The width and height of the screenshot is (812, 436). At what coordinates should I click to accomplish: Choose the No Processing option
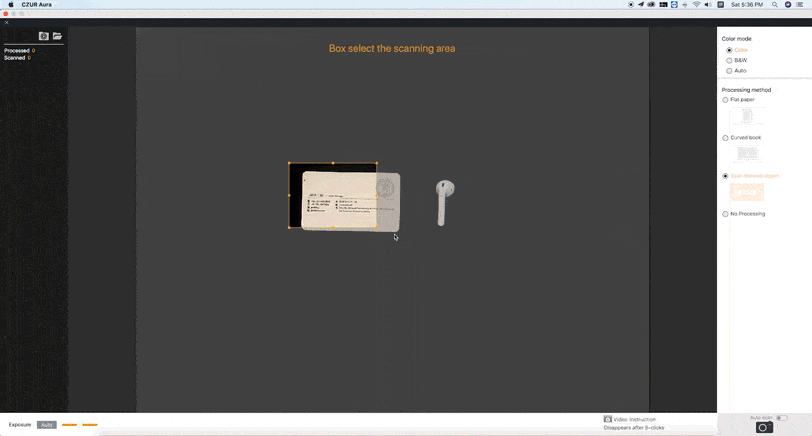coord(726,214)
